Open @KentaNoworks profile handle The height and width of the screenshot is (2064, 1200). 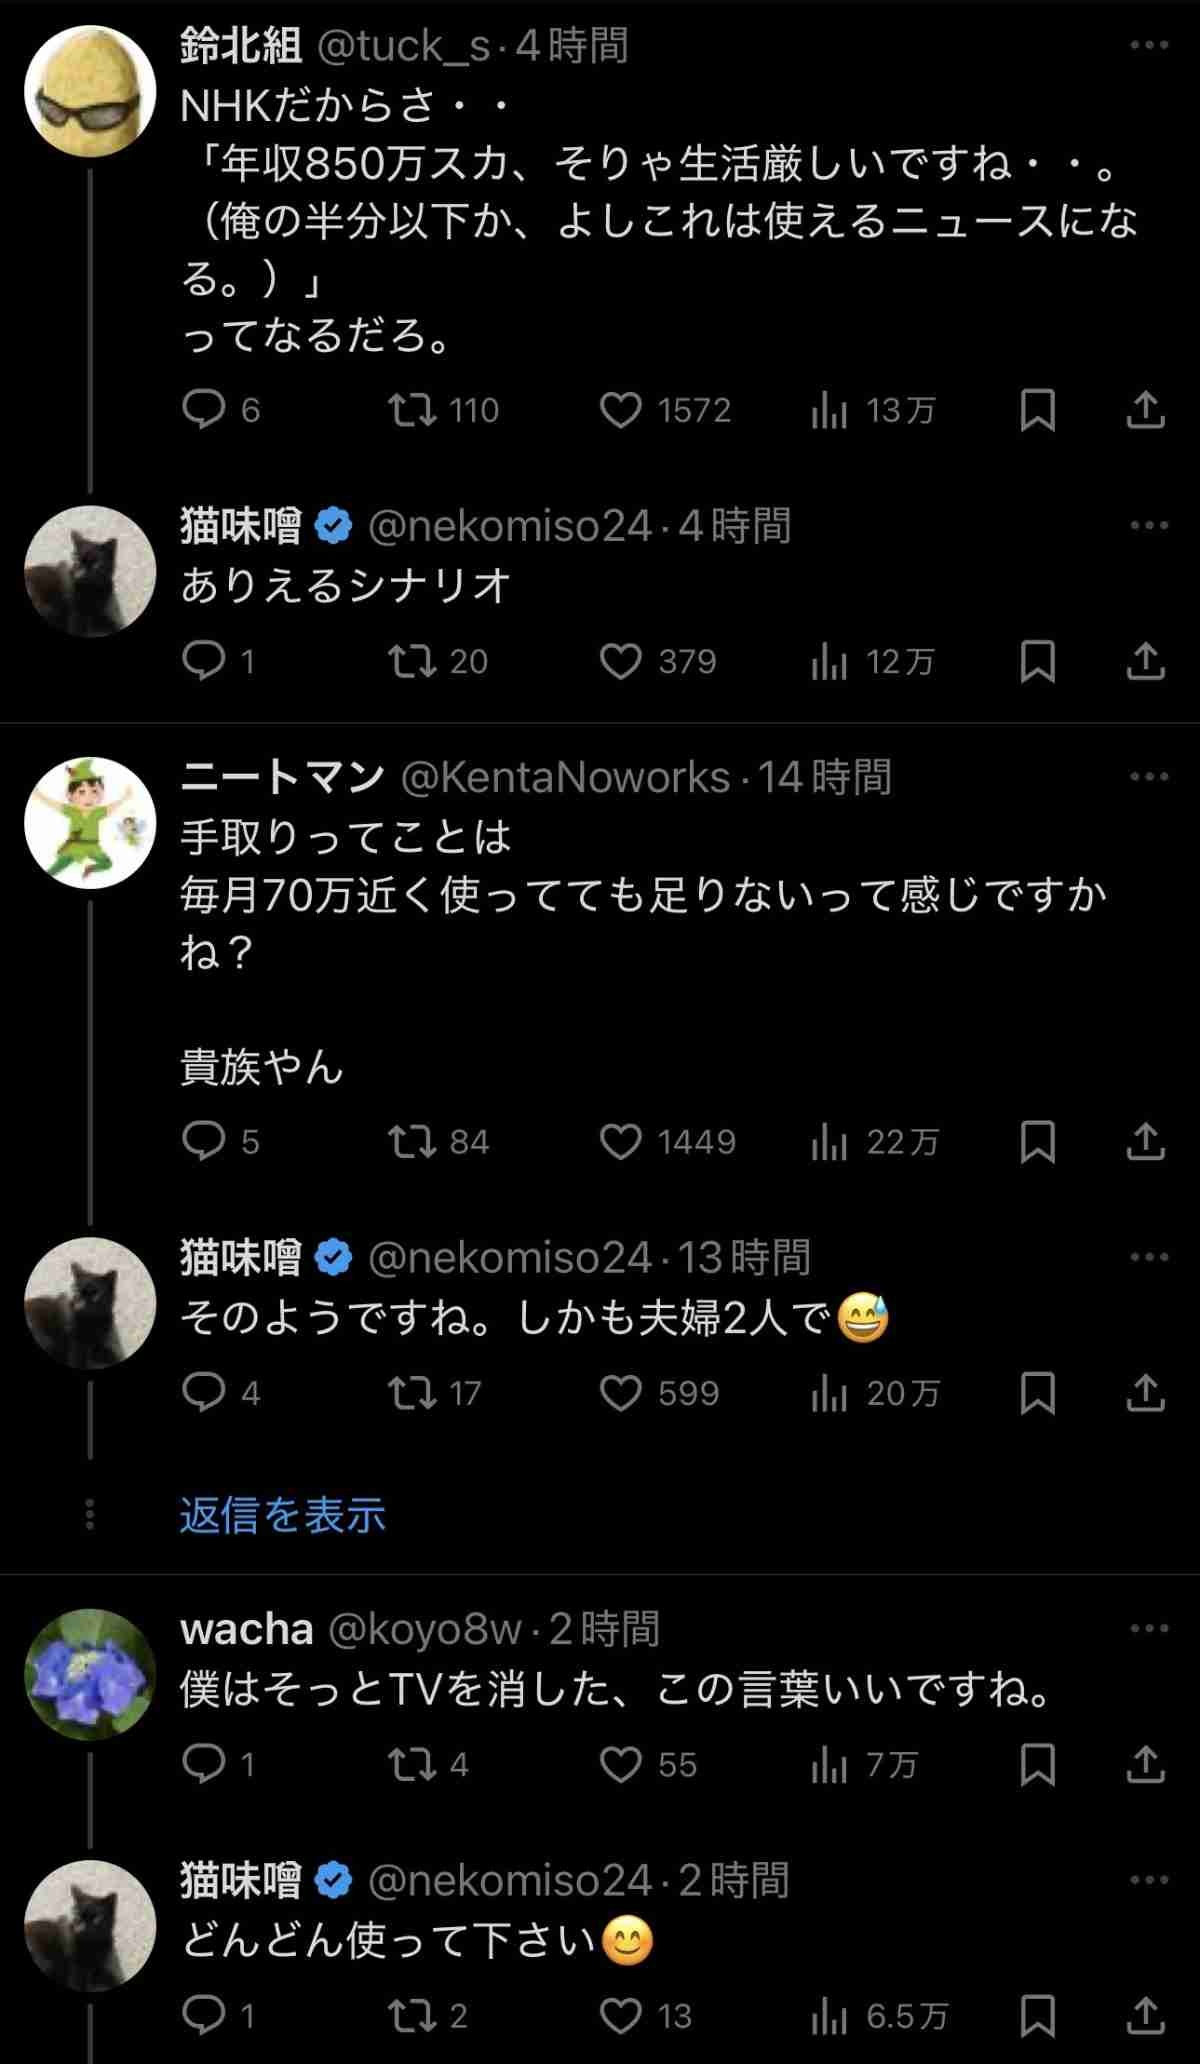point(565,778)
